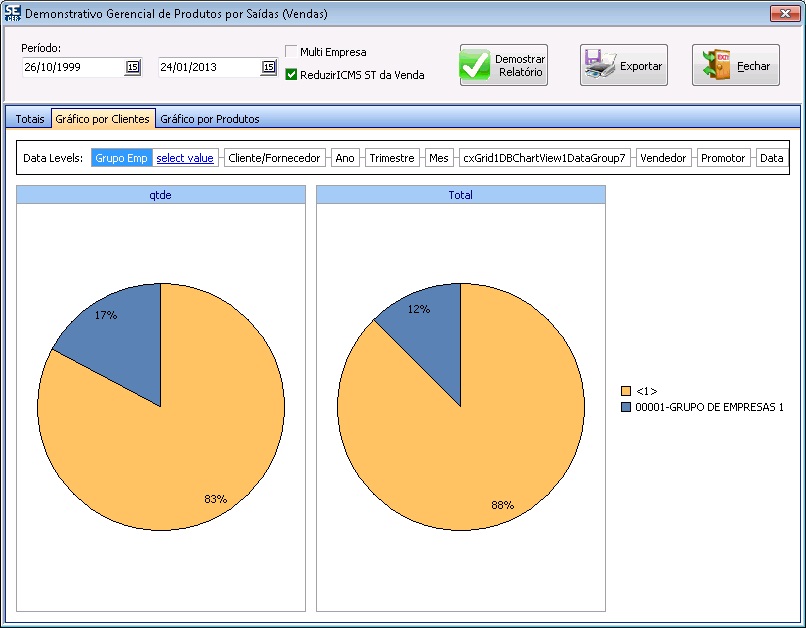Choose the Vendedor data level
The image size is (806, 628).
(663, 158)
